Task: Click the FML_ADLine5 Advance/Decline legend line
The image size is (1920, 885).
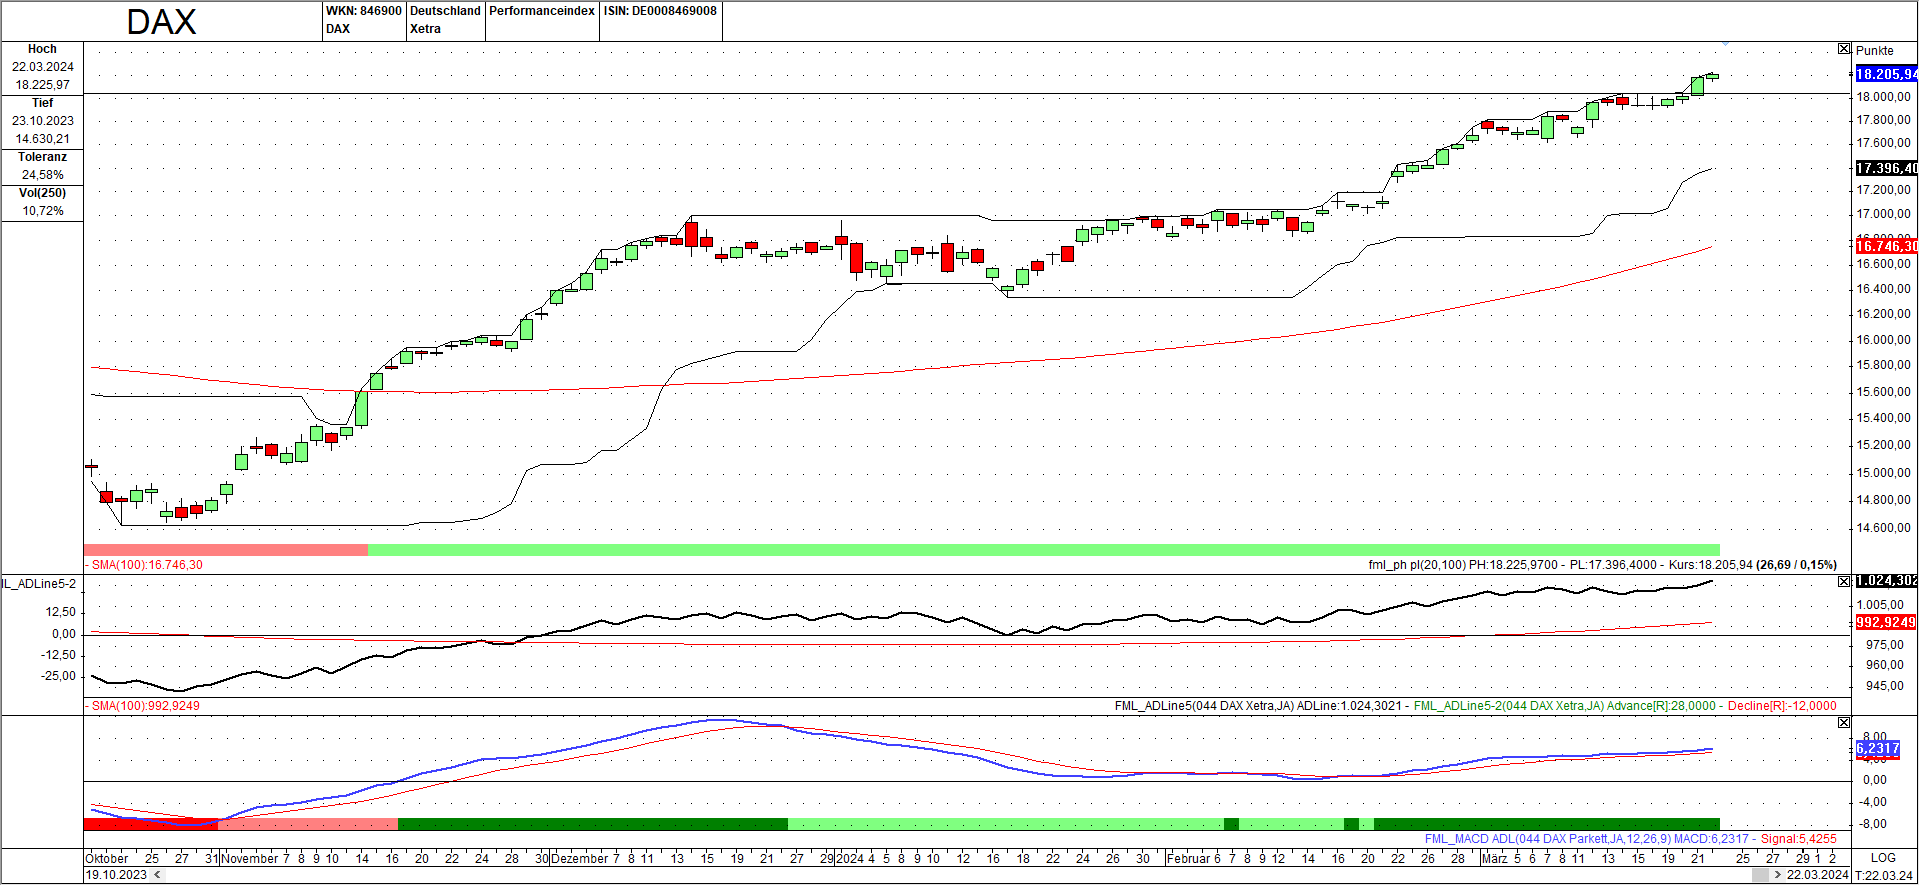Action: coord(1475,706)
